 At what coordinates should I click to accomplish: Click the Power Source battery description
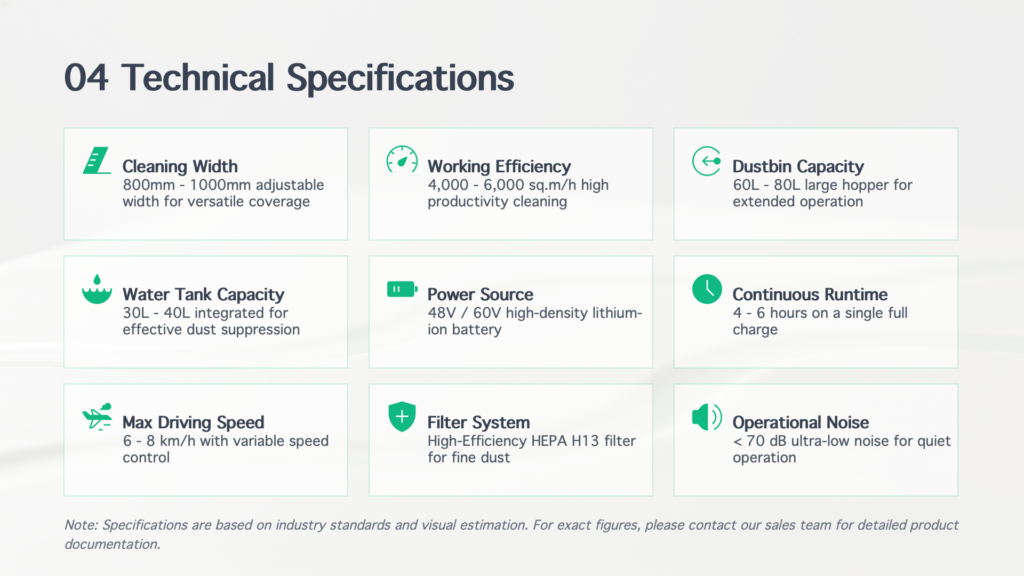pyautogui.click(x=535, y=321)
